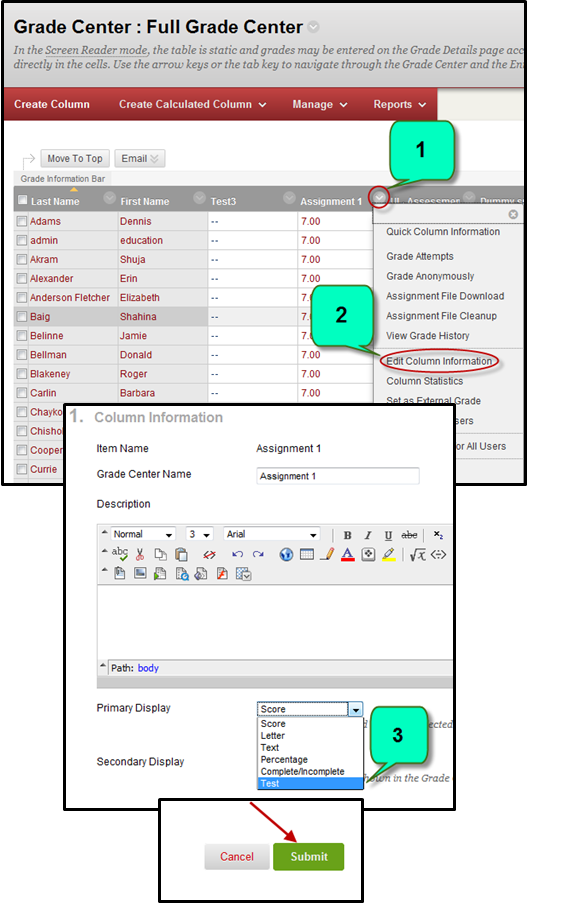Open the math equation (square root) editor

pos(417,555)
